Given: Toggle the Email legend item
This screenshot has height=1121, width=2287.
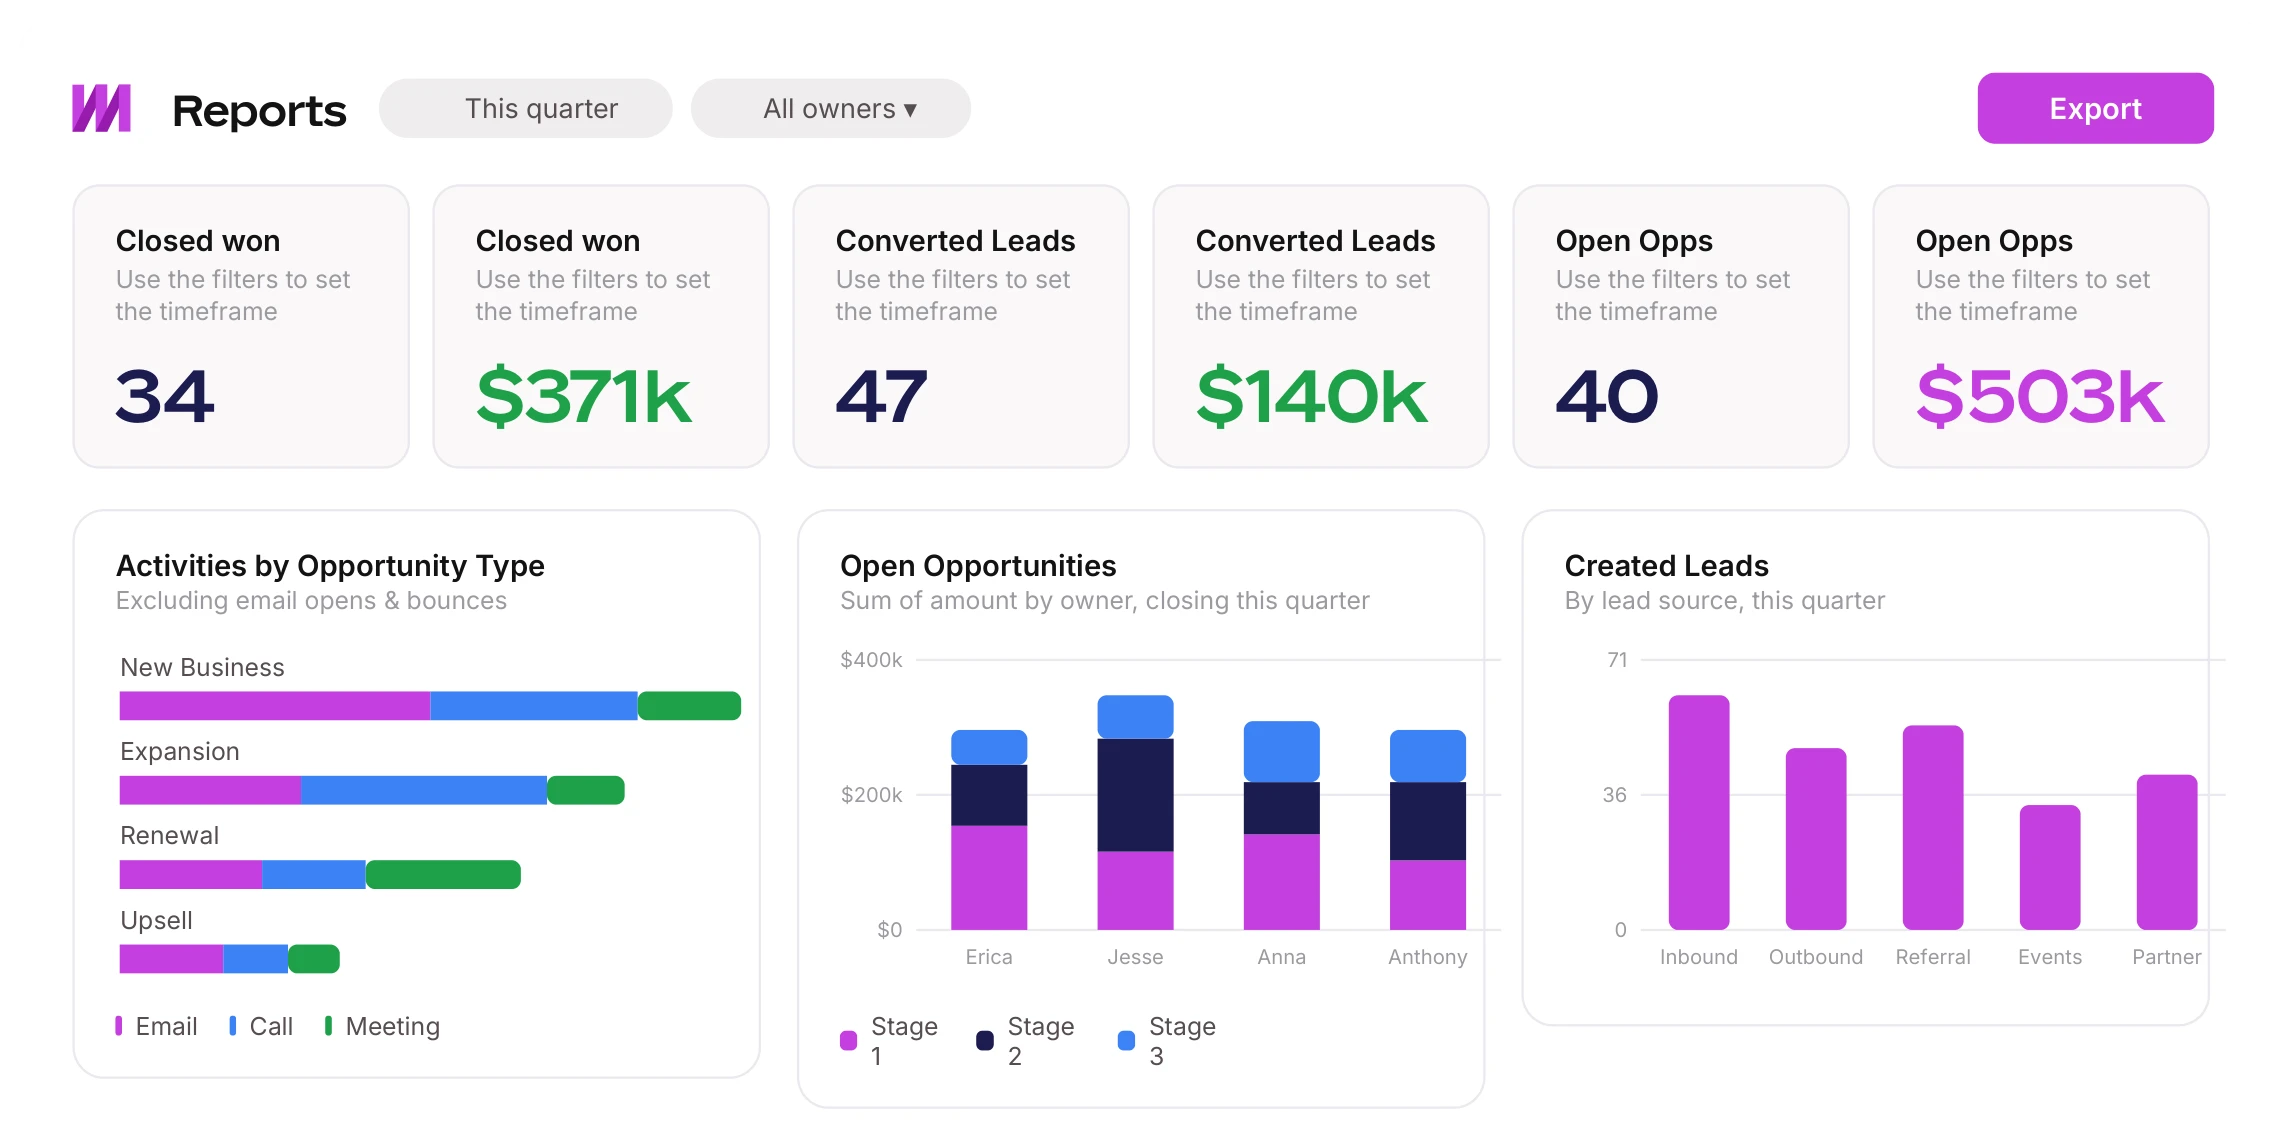Looking at the screenshot, I should 156,1026.
